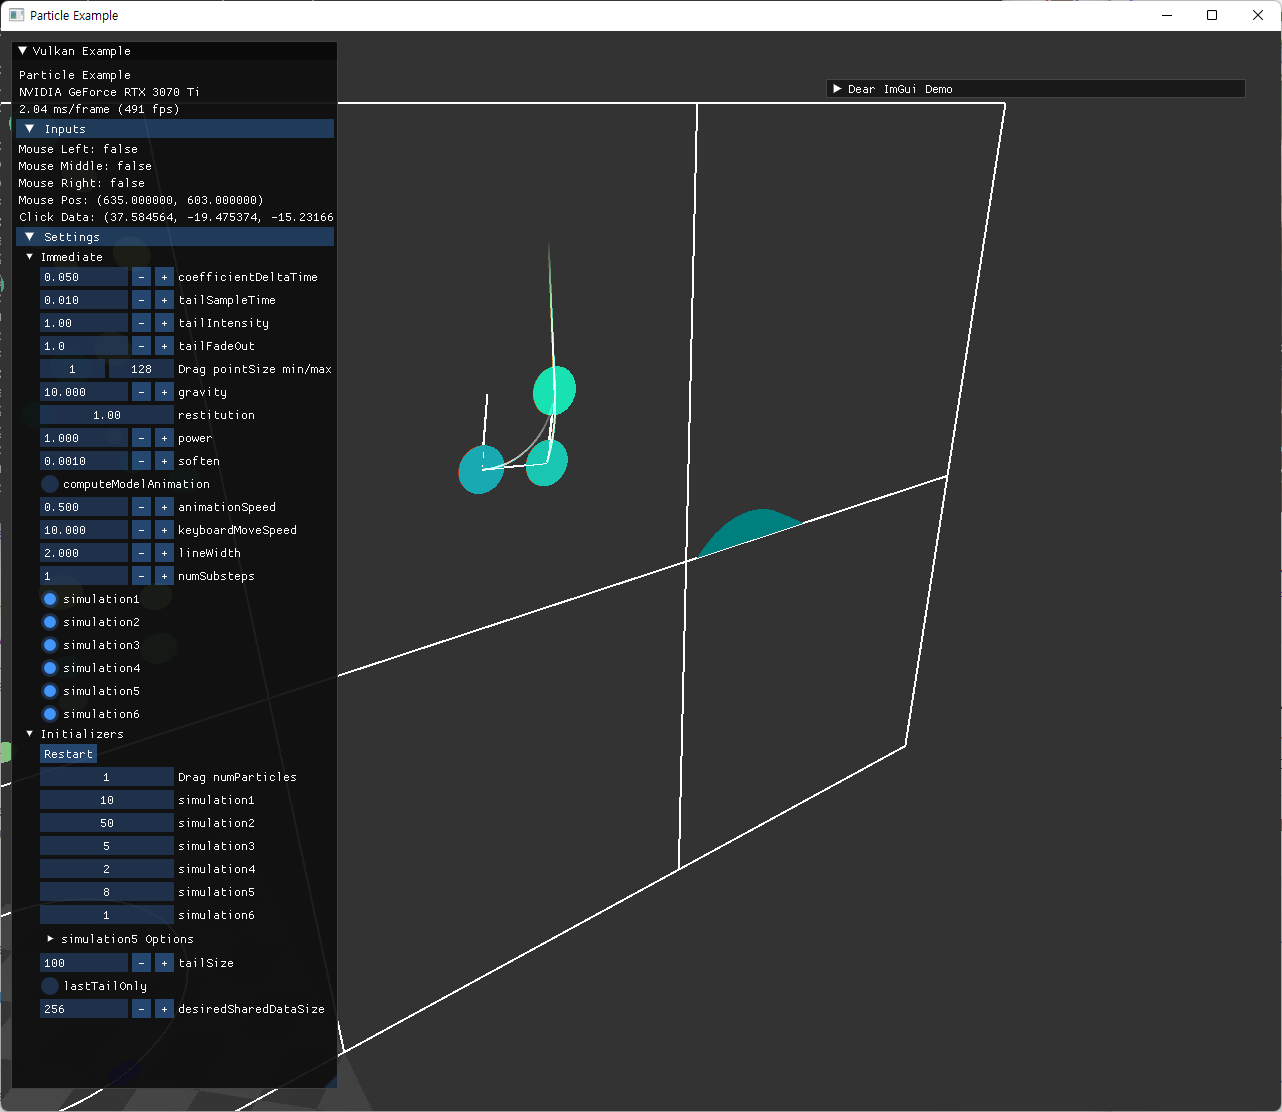Image resolution: width=1282 pixels, height=1112 pixels.
Task: Click simulation2 particle count field
Action: tap(106, 823)
